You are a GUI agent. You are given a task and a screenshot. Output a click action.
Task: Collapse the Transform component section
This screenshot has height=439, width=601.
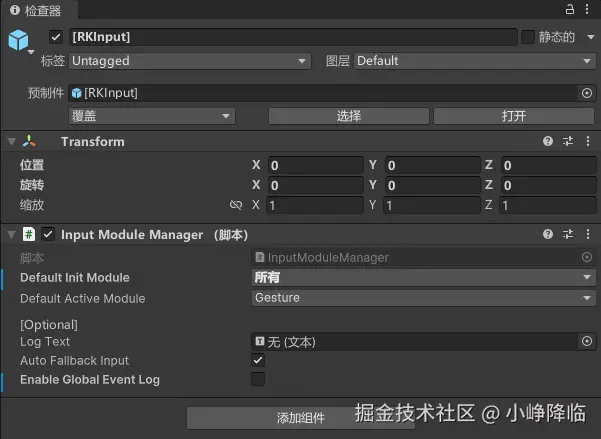pyautogui.click(x=11, y=142)
